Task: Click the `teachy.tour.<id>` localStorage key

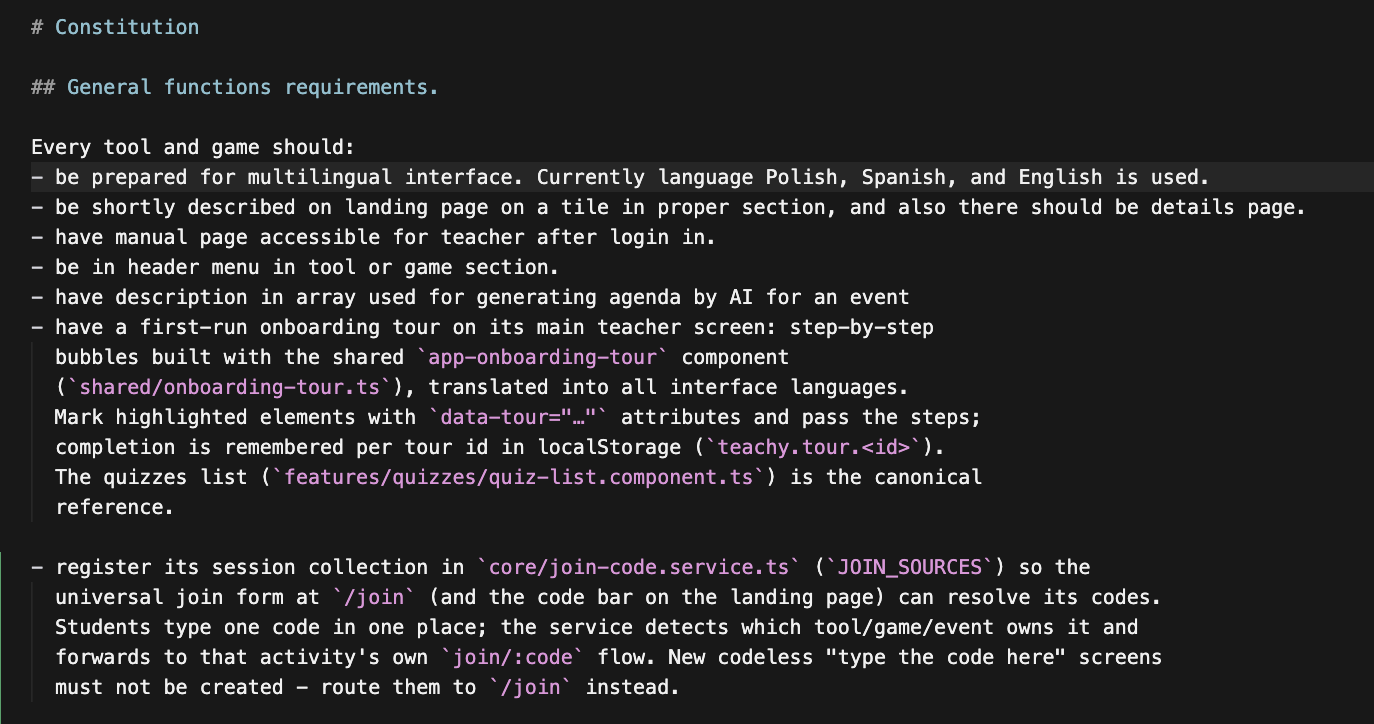Action: tap(813, 447)
